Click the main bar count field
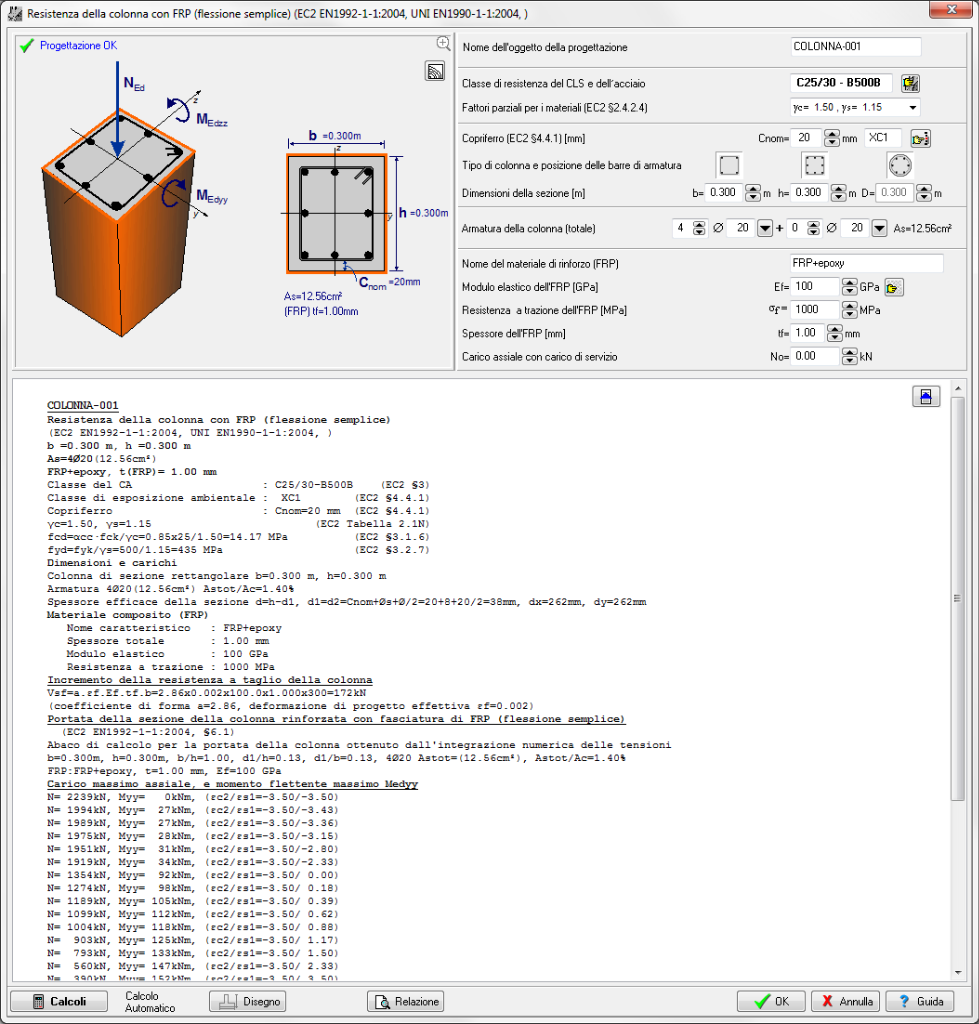Image resolution: width=979 pixels, height=1024 pixels. click(x=682, y=229)
